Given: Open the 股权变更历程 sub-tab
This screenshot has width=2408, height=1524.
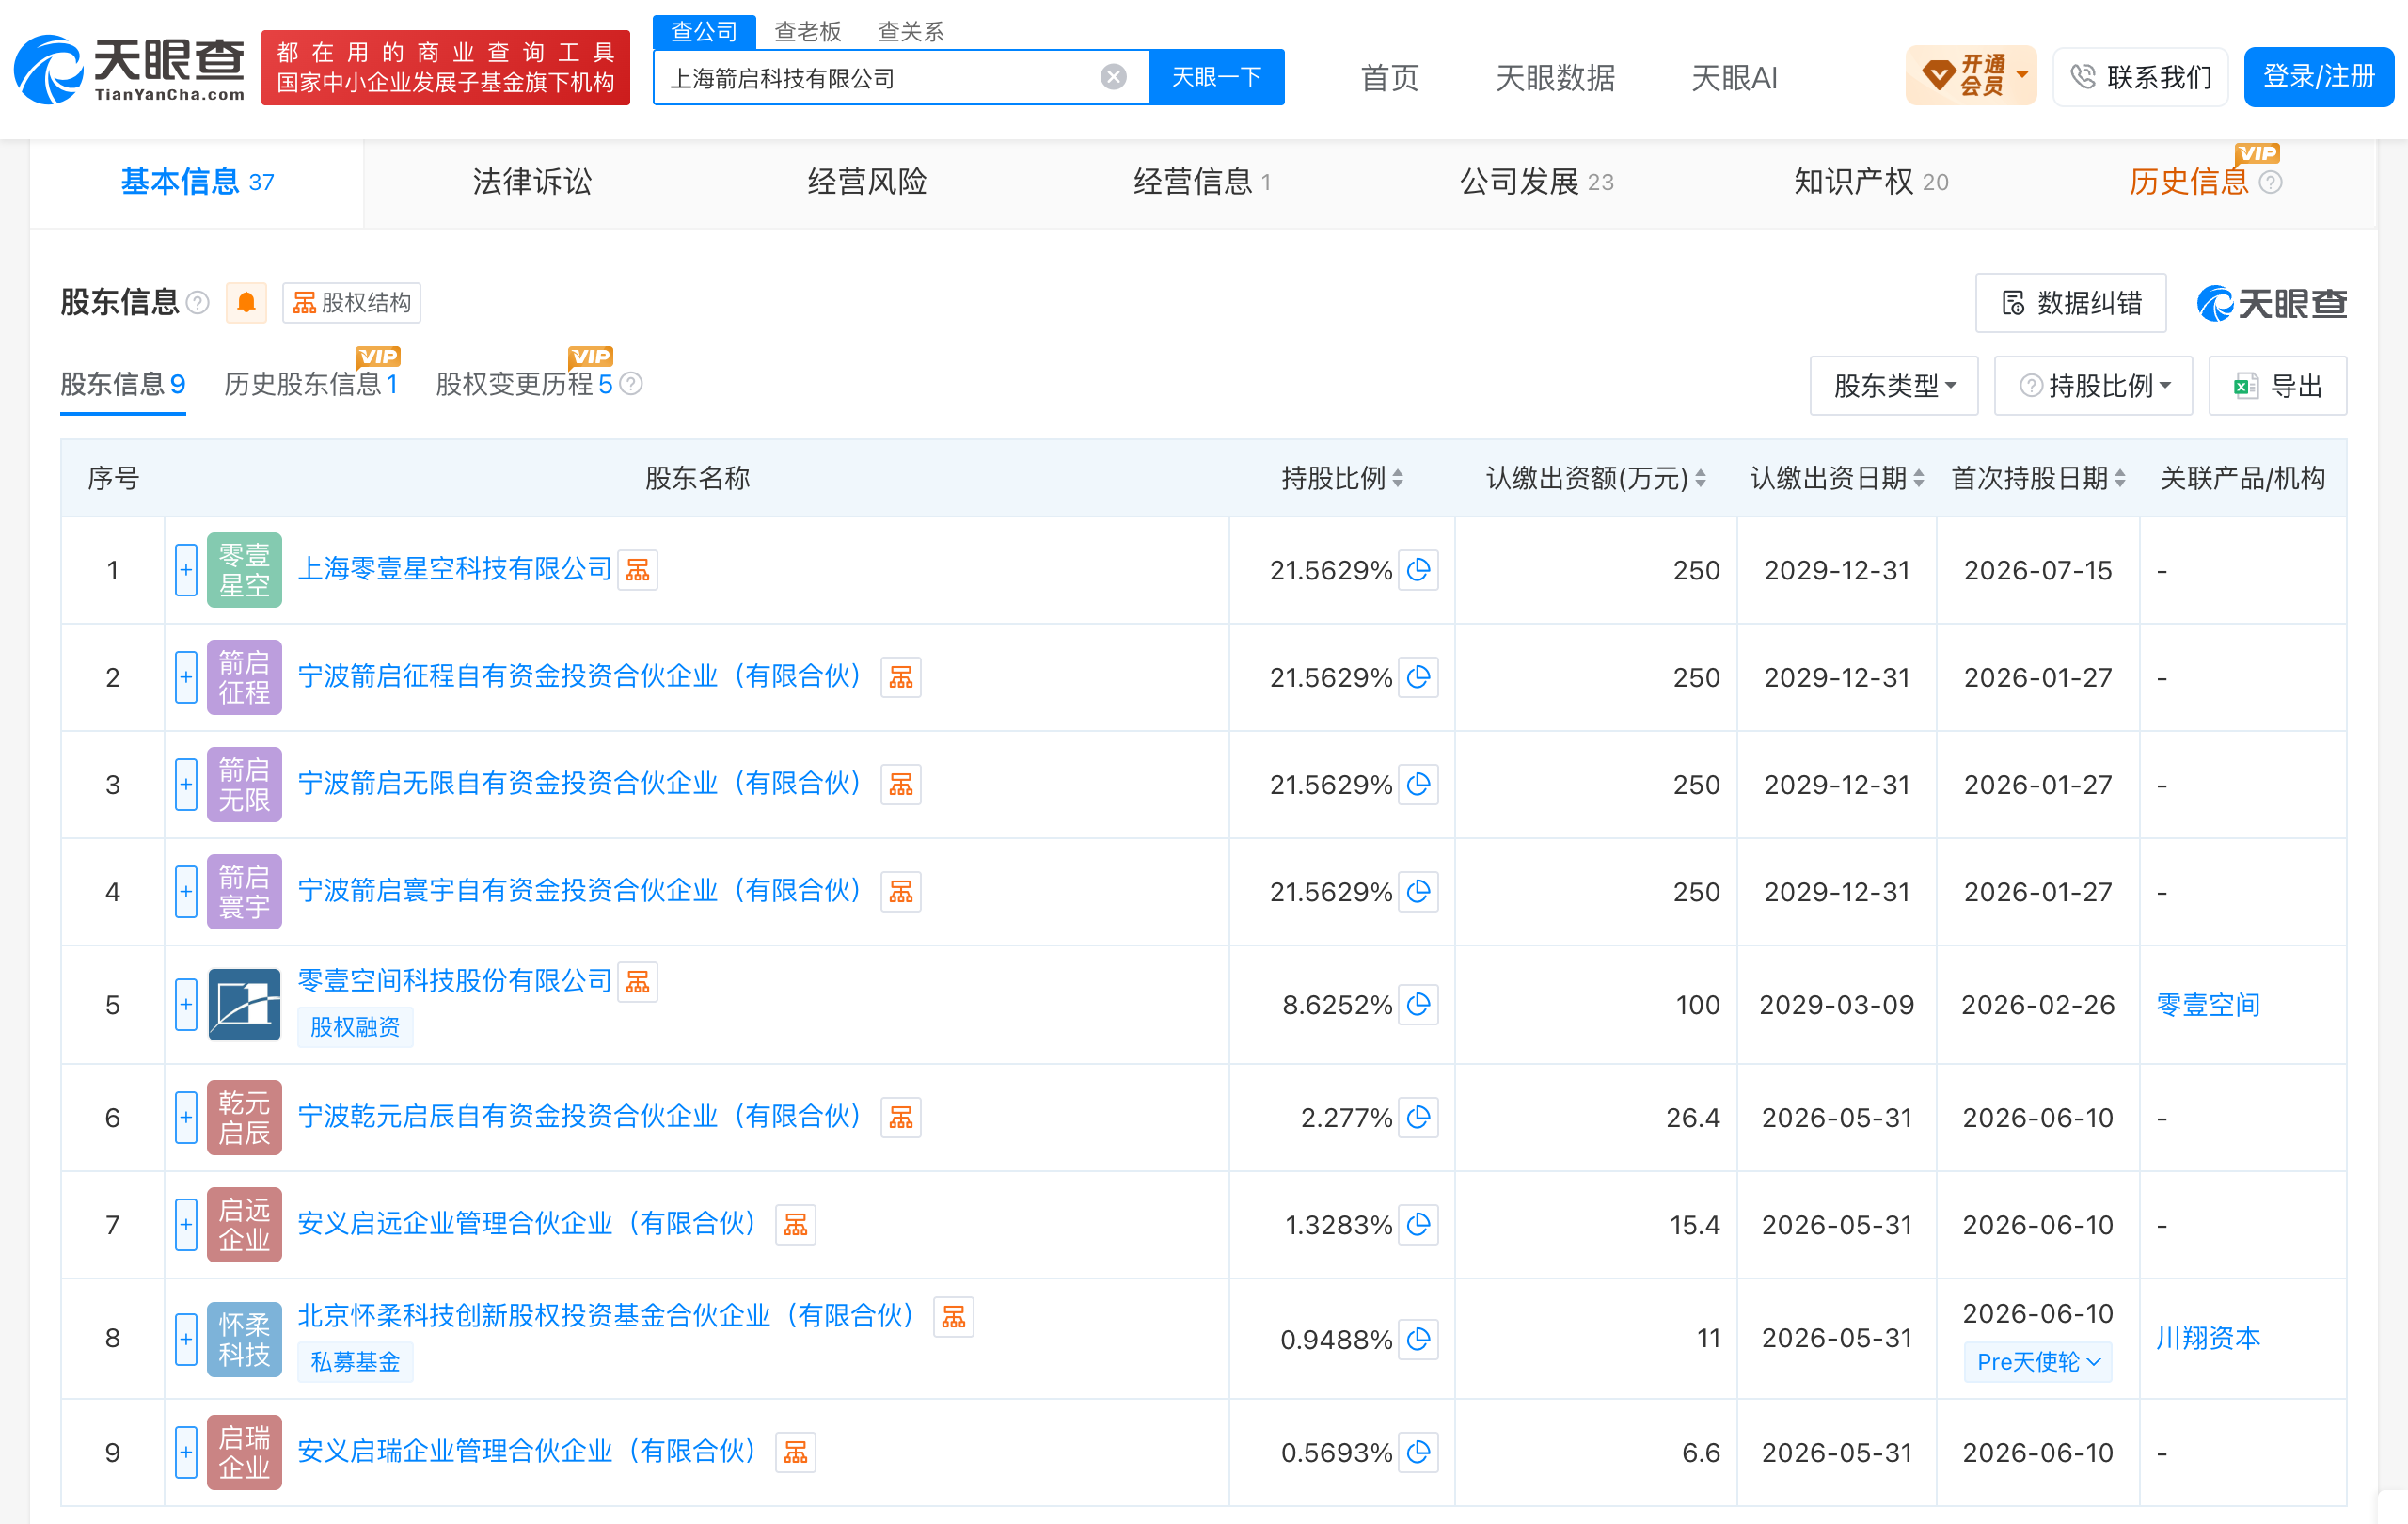Looking at the screenshot, I should [524, 384].
